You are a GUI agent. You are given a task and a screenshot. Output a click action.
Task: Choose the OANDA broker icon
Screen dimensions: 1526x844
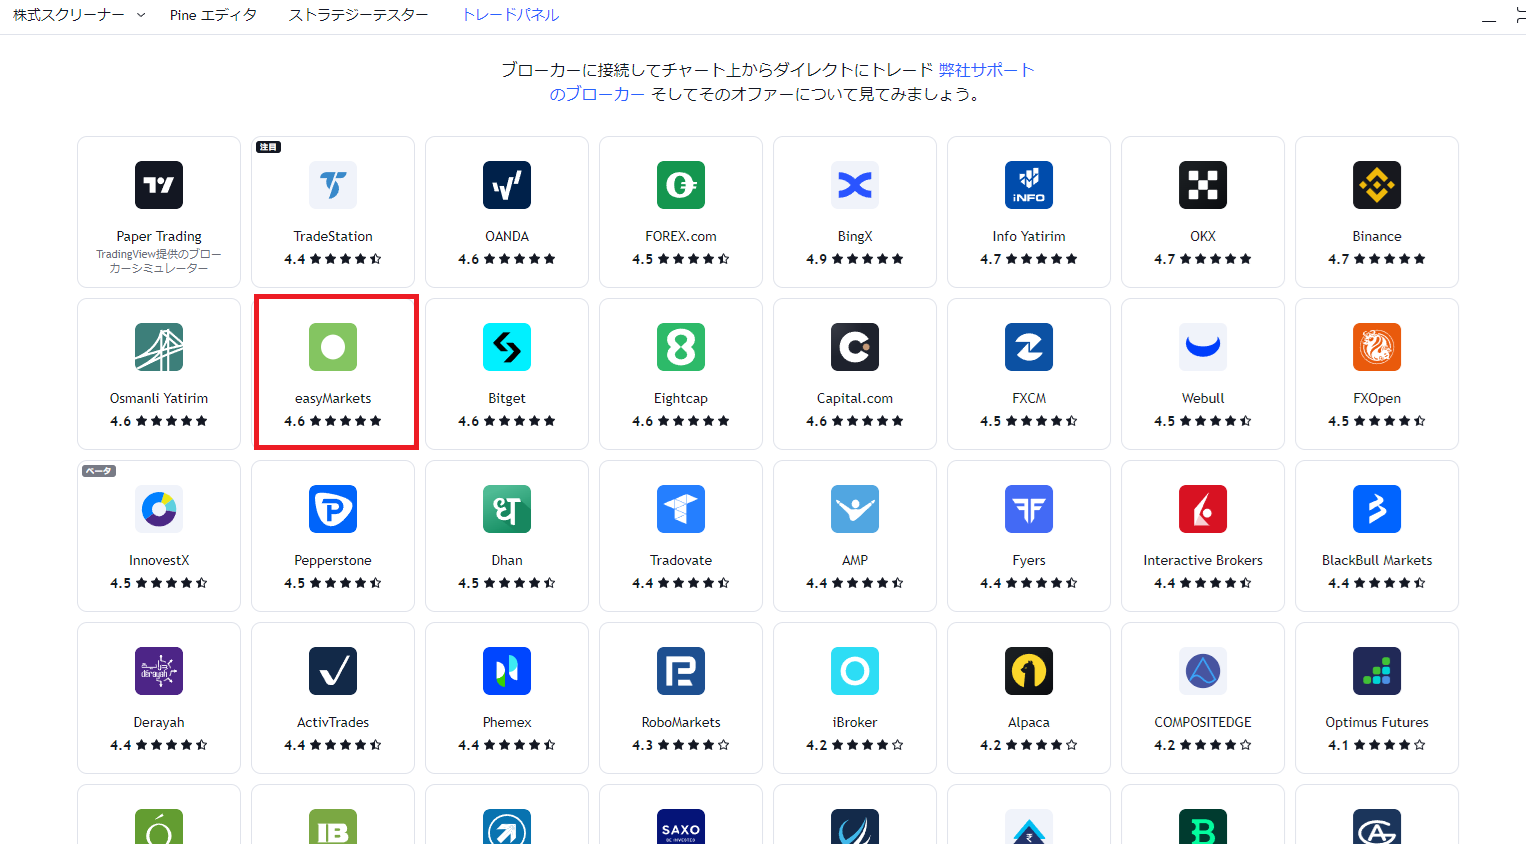tap(507, 185)
